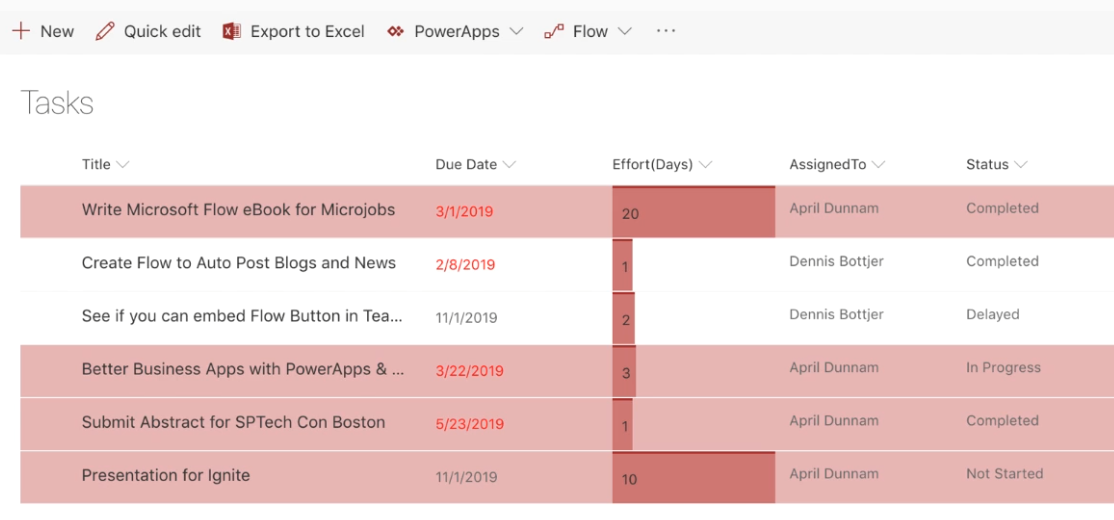Click Completed status in the Auto Post Blogs row
The image size is (1114, 520).
(1002, 261)
